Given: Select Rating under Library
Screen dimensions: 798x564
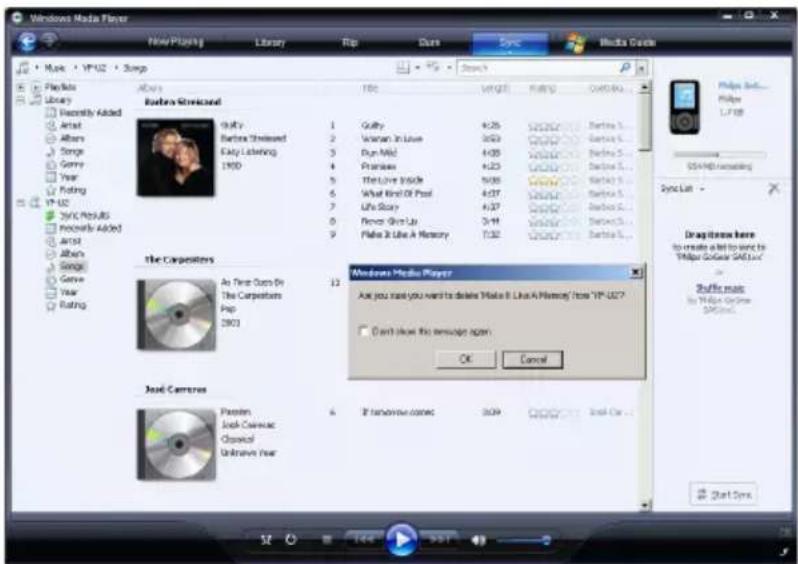Looking at the screenshot, I should click(72, 190).
